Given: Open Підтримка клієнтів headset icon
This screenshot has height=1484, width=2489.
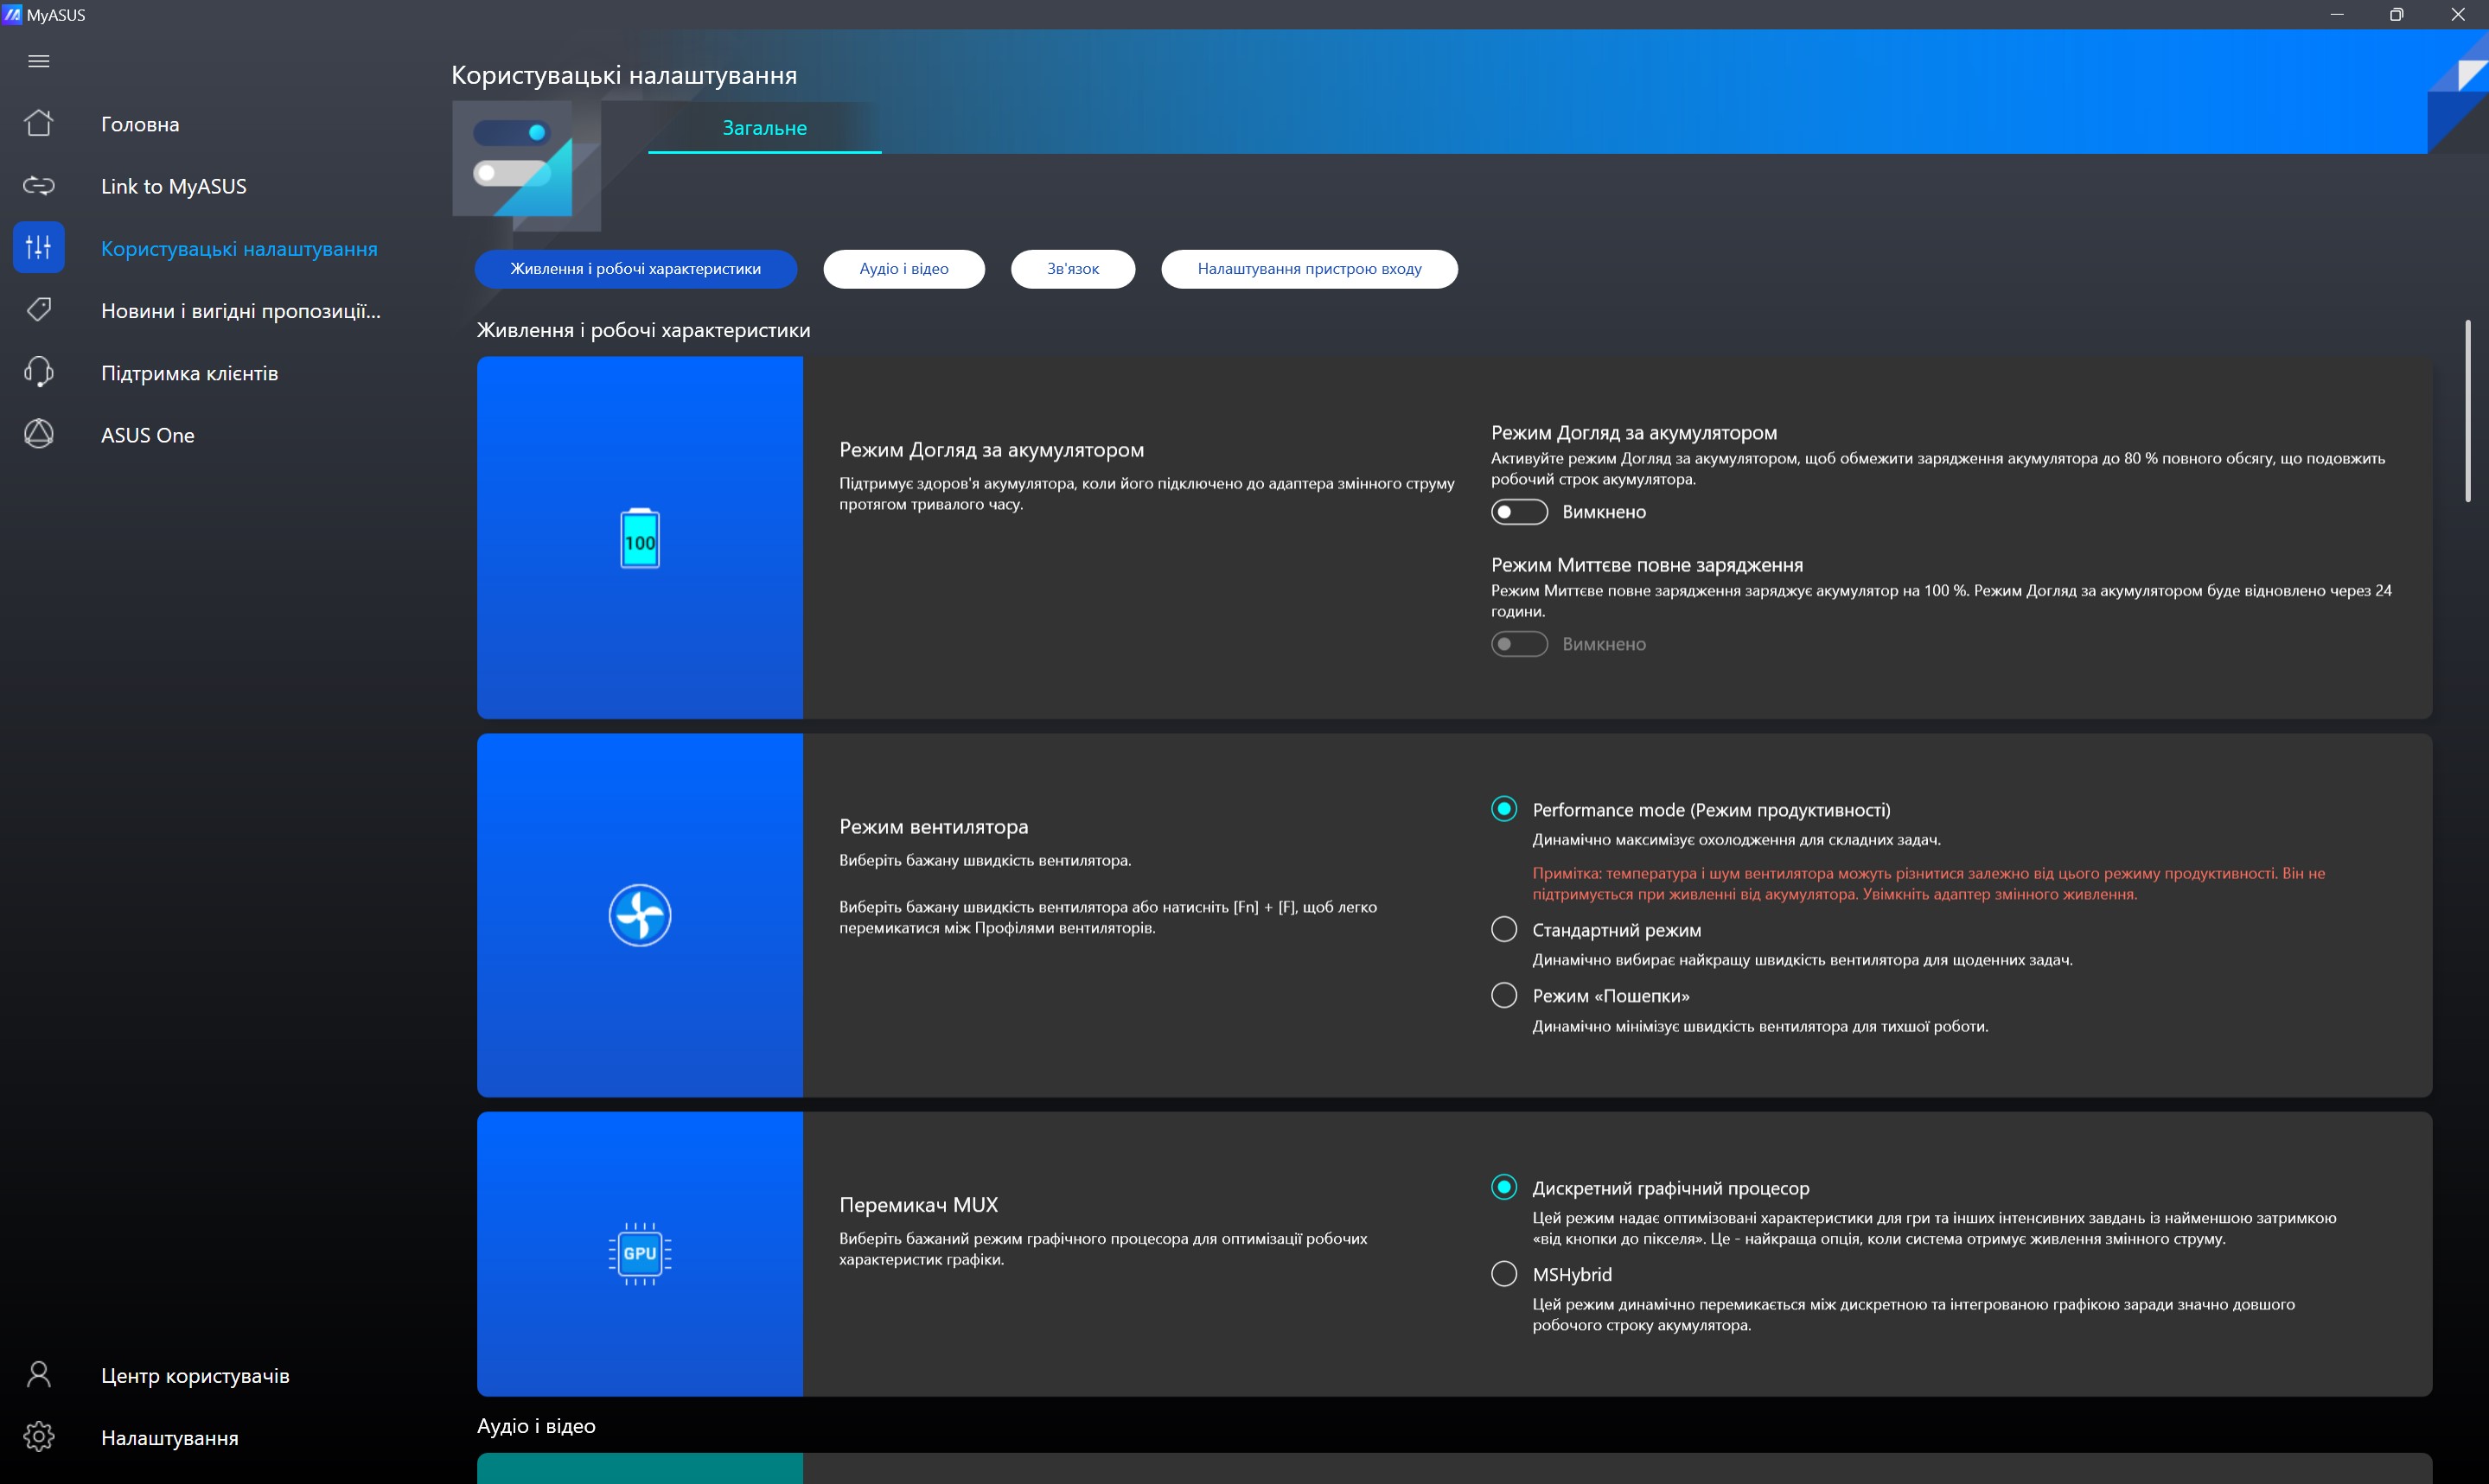Looking at the screenshot, I should pyautogui.click(x=39, y=372).
